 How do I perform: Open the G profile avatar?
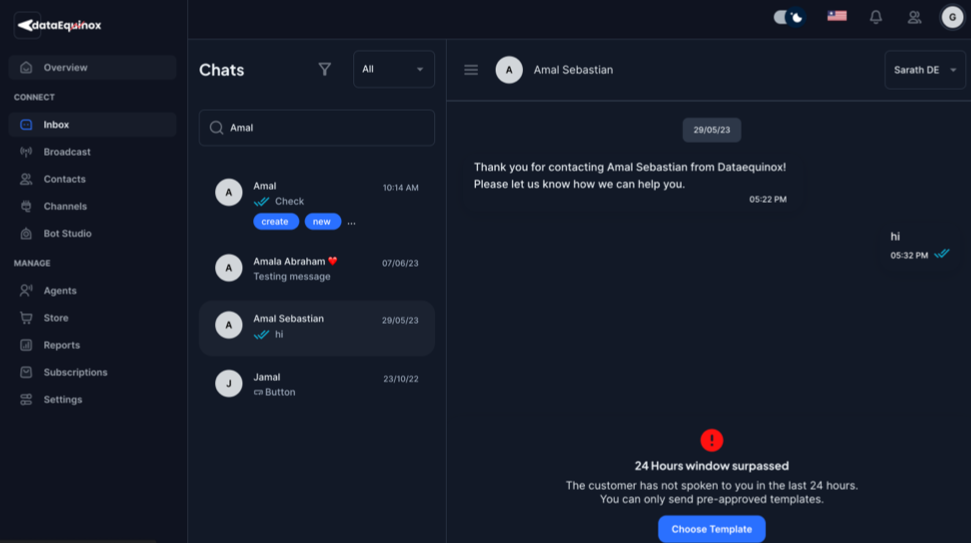[951, 17]
